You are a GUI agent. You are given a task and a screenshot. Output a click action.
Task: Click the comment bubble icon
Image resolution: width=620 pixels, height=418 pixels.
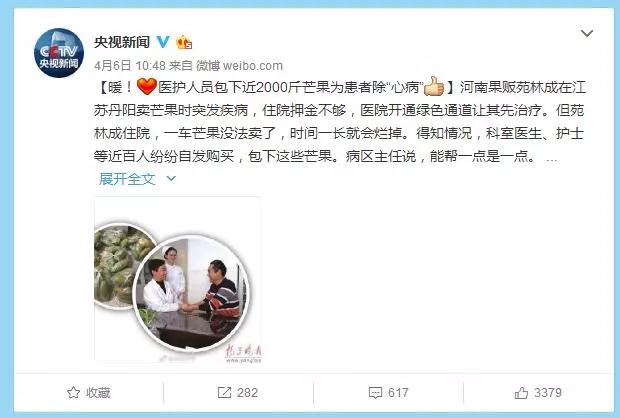pyautogui.click(x=375, y=393)
